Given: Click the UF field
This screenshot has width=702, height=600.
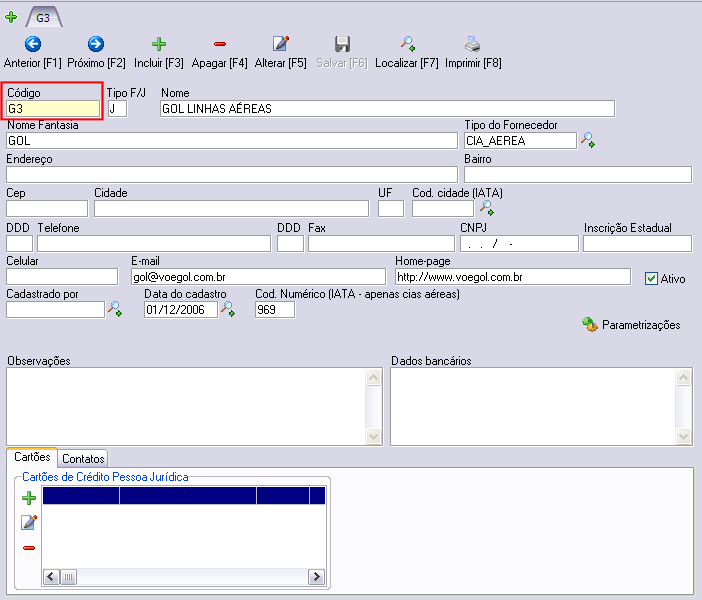Looking at the screenshot, I should tap(391, 209).
